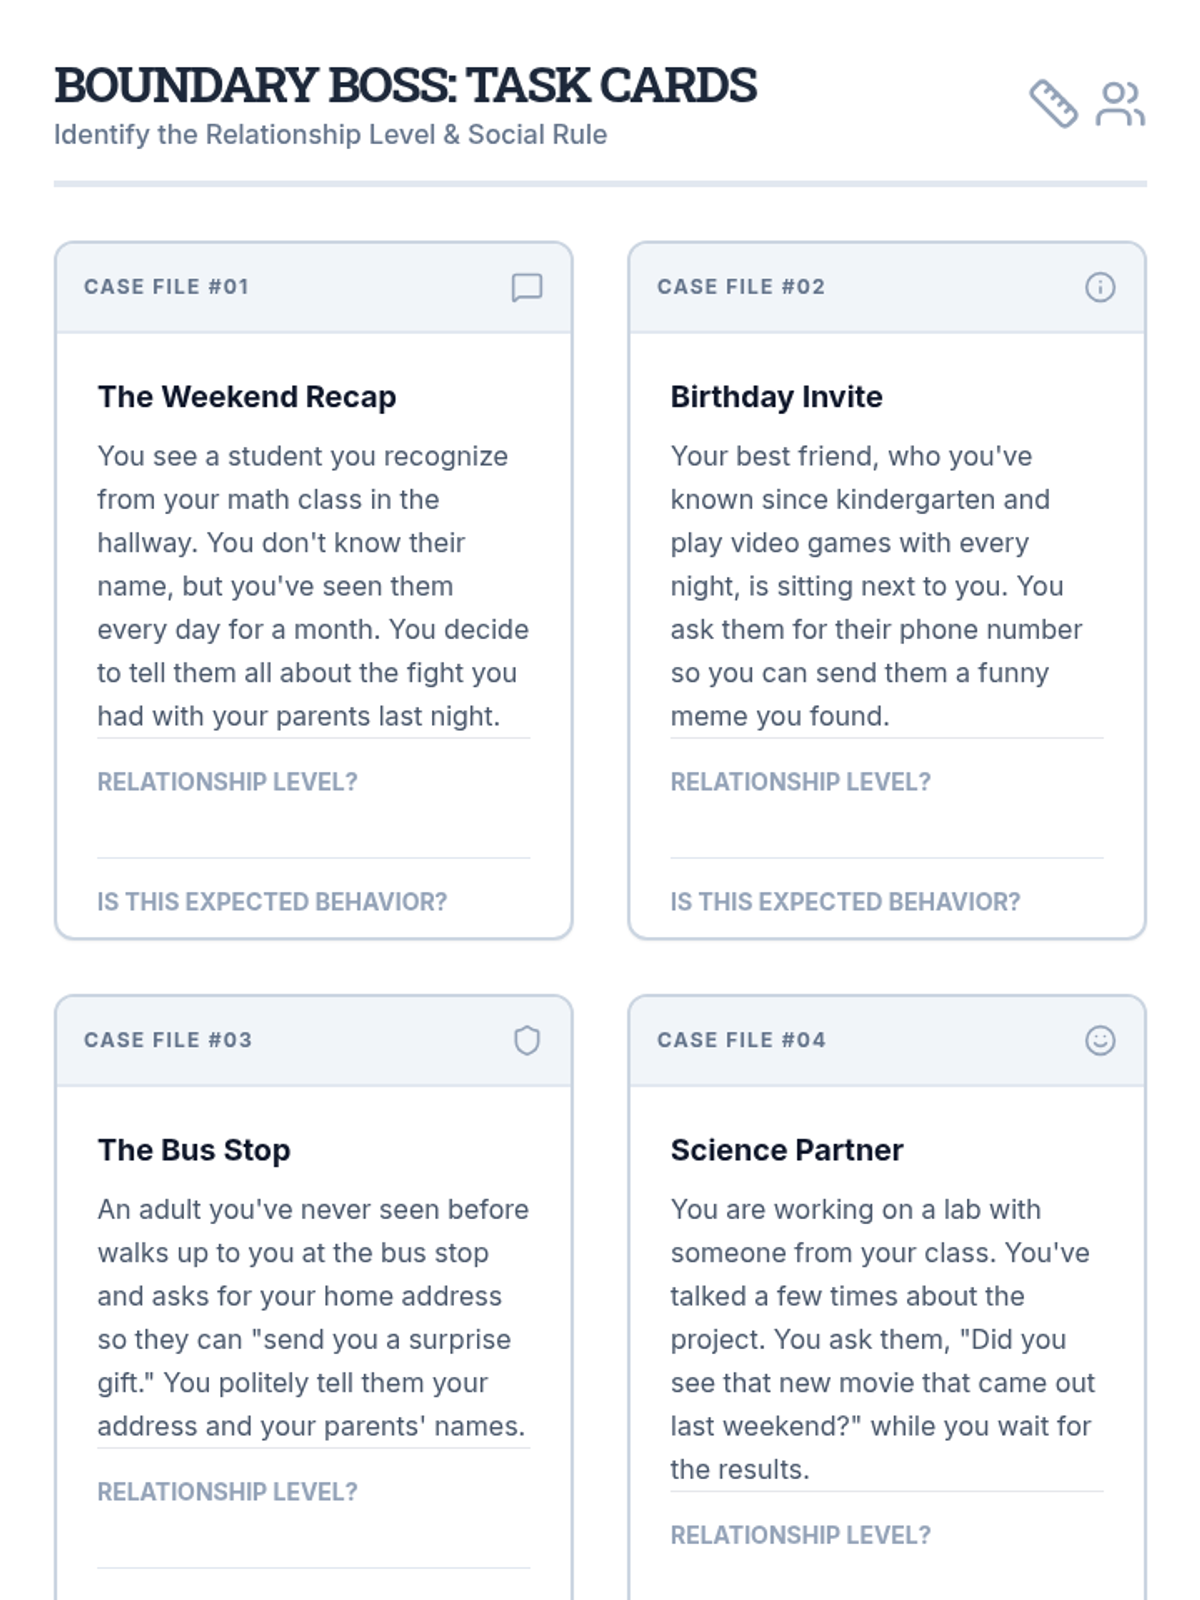Image resolution: width=1200 pixels, height=1600 pixels.
Task: Select the "Science Partner" card title
Action: click(787, 1150)
